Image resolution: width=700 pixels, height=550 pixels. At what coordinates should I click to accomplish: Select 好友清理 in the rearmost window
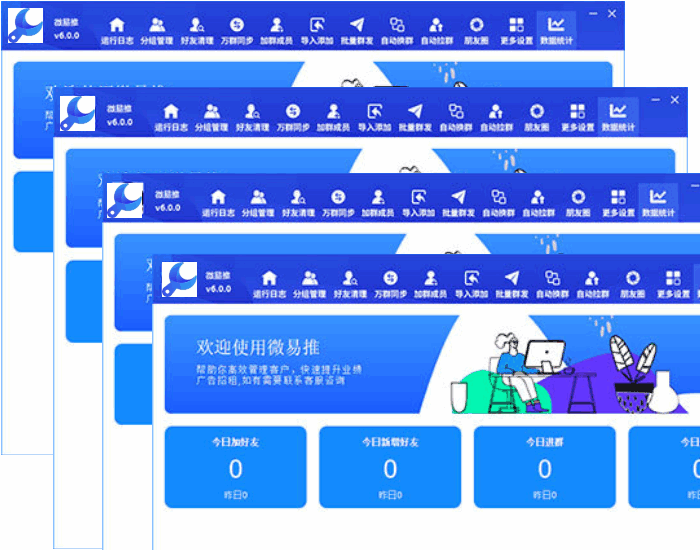click(x=197, y=31)
